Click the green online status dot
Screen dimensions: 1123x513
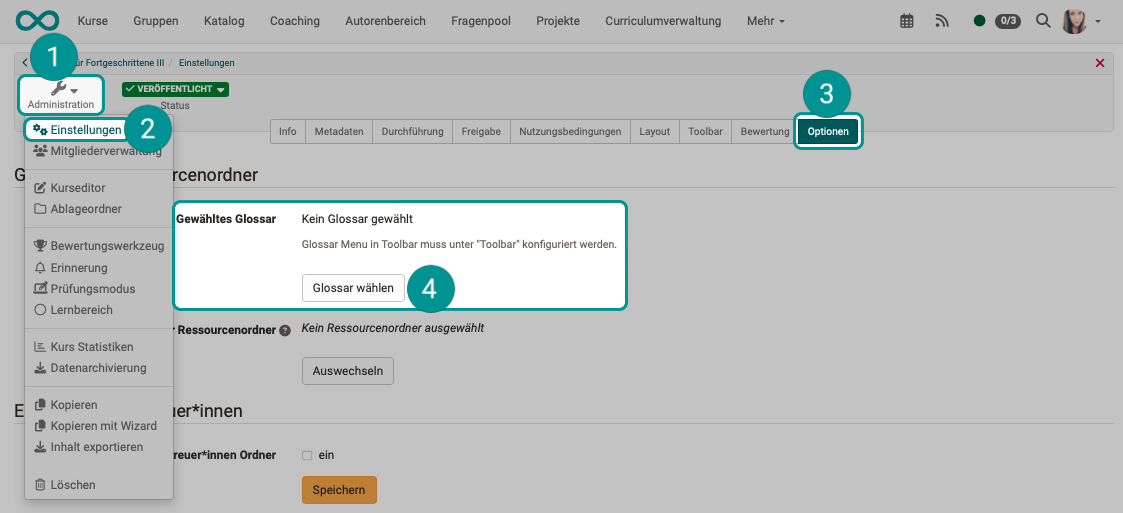coord(979,21)
